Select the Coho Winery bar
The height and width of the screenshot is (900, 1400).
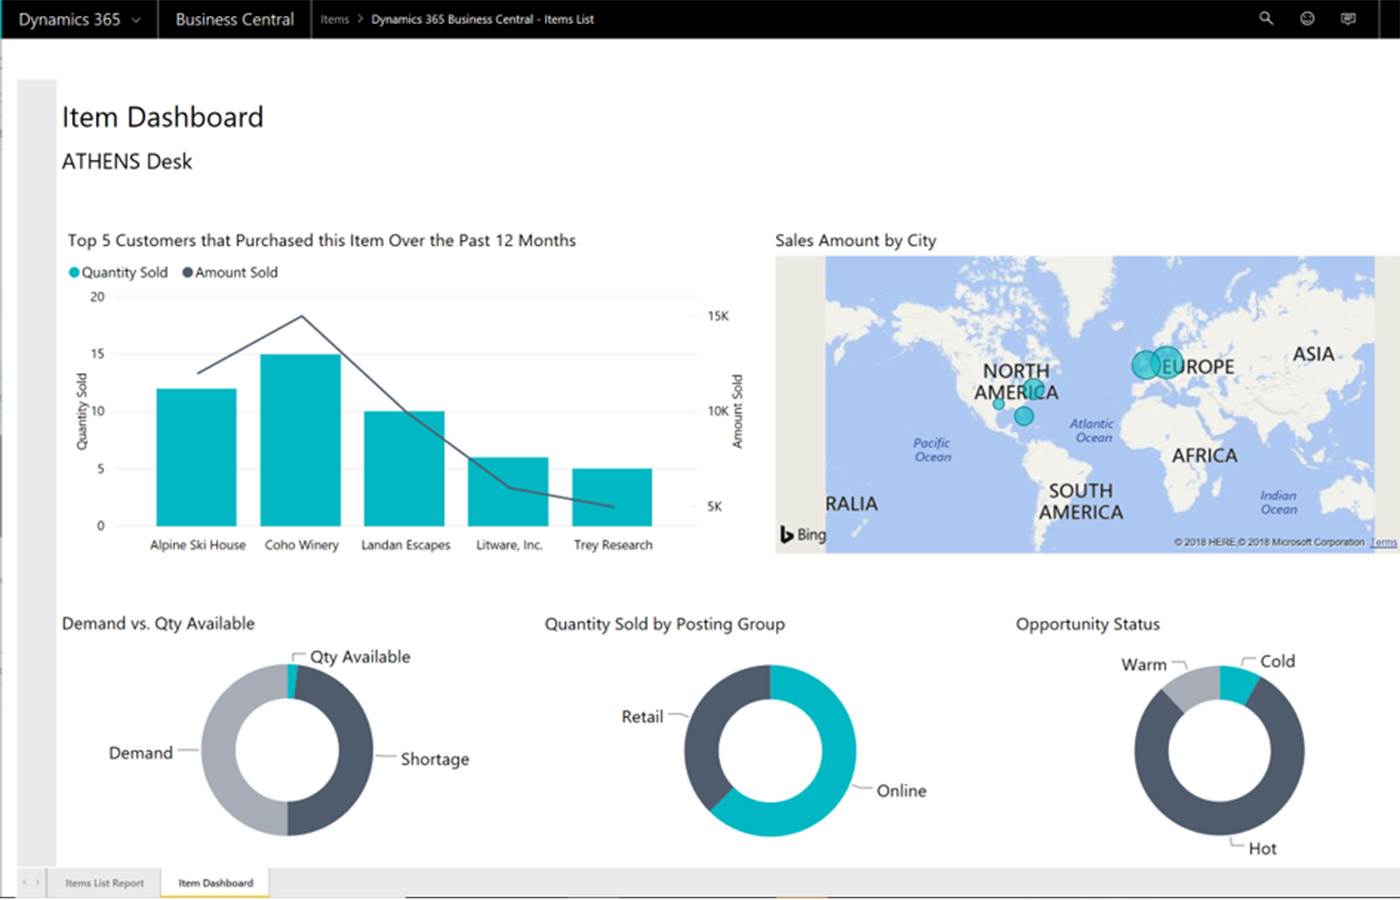300,440
